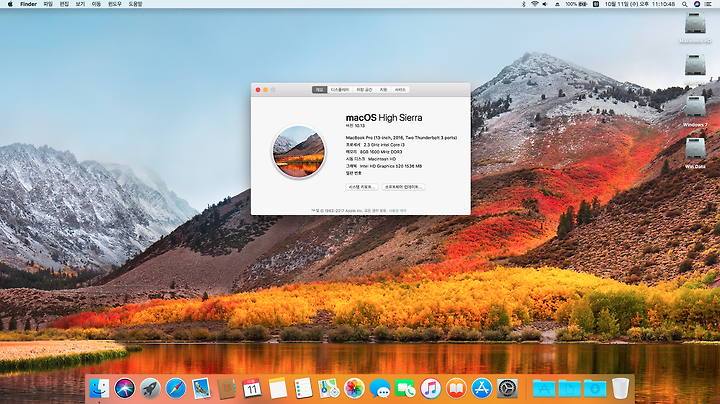720x404 pixels.
Task: Open System Preferences gear in Dock
Action: click(507, 388)
